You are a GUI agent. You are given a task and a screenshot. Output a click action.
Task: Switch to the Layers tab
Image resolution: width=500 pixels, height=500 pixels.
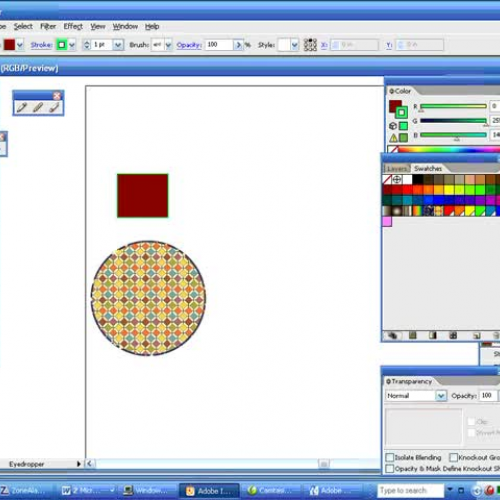coord(397,168)
